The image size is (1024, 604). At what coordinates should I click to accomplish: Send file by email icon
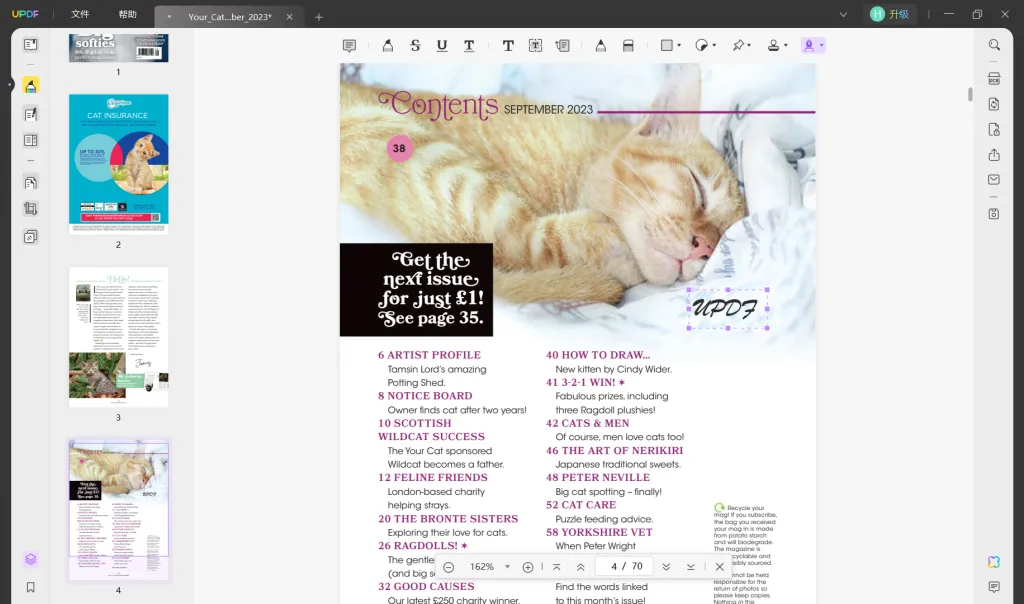[x=994, y=180]
